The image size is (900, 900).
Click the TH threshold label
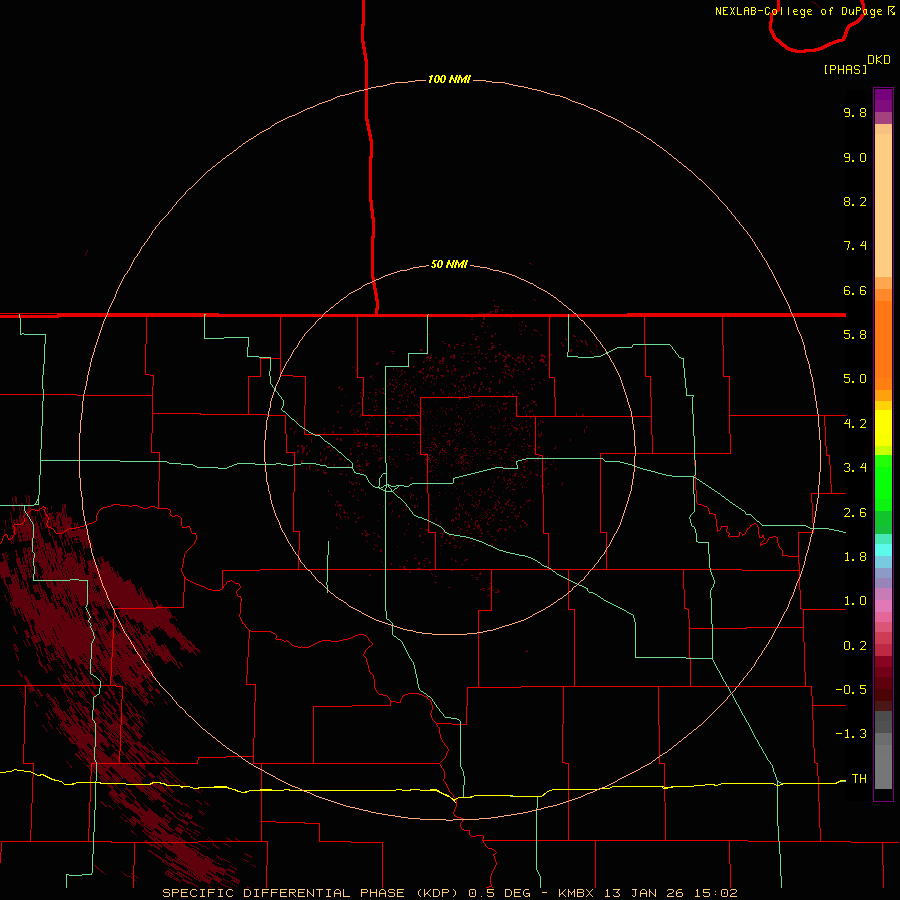click(859, 779)
